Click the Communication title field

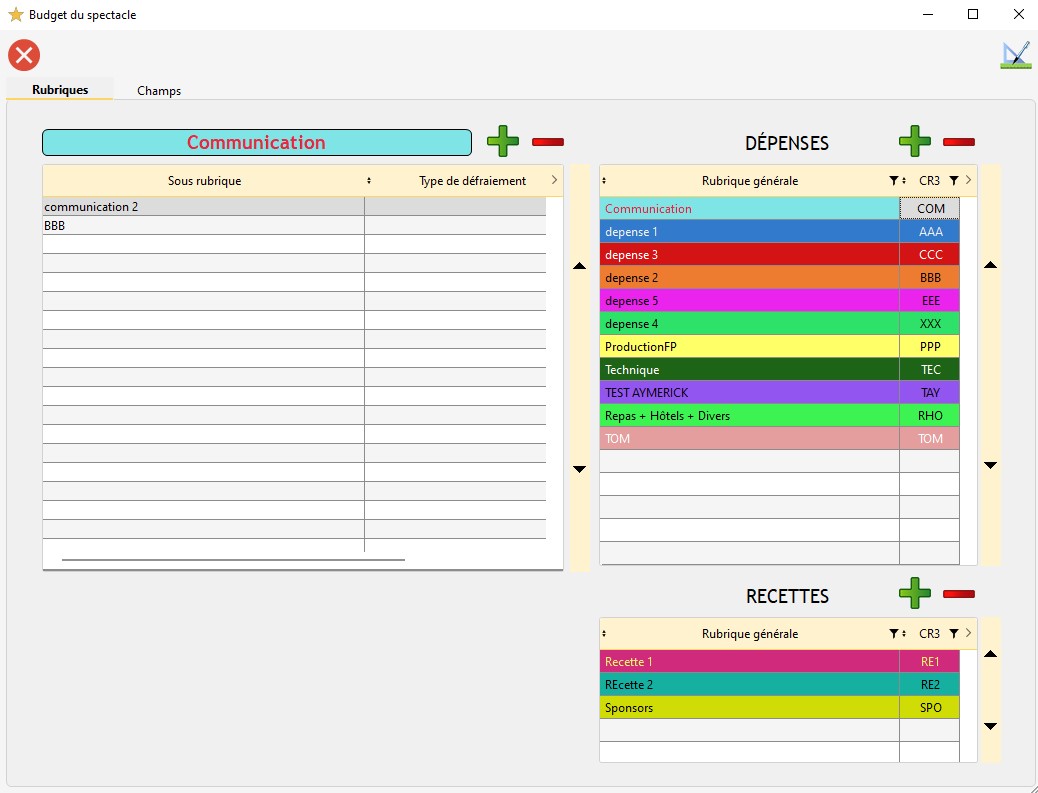point(256,142)
